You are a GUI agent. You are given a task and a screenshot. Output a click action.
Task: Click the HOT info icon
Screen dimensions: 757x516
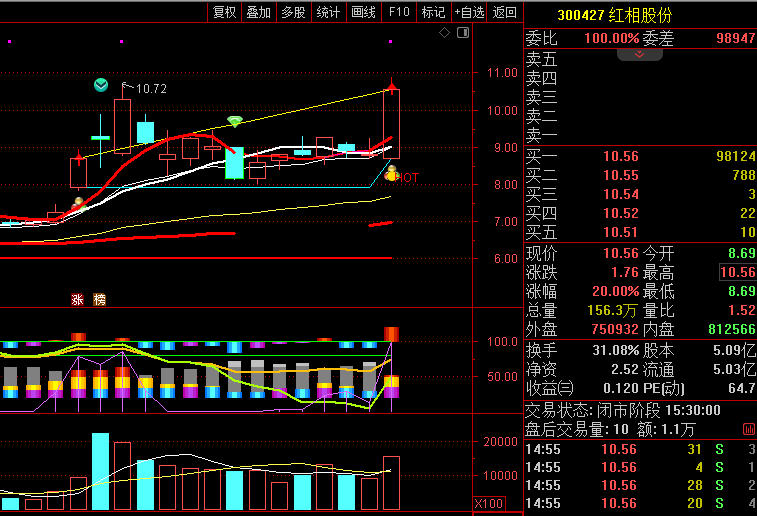tap(392, 174)
